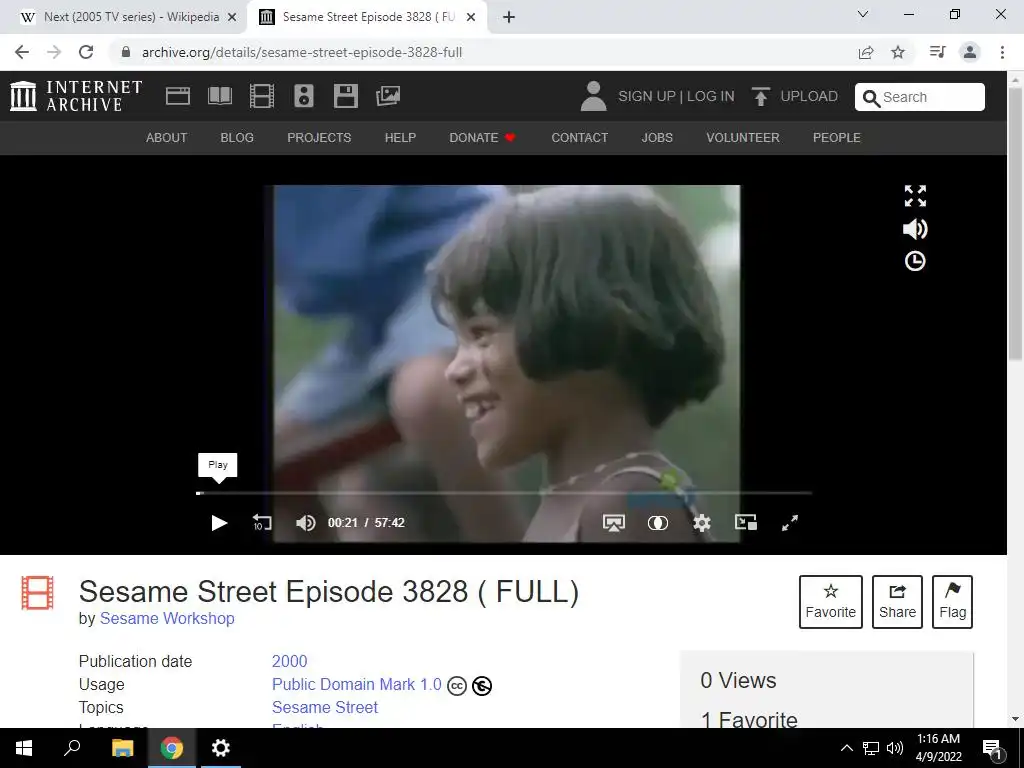Open the Video film strip icon in header
The width and height of the screenshot is (1024, 768).
(262, 96)
